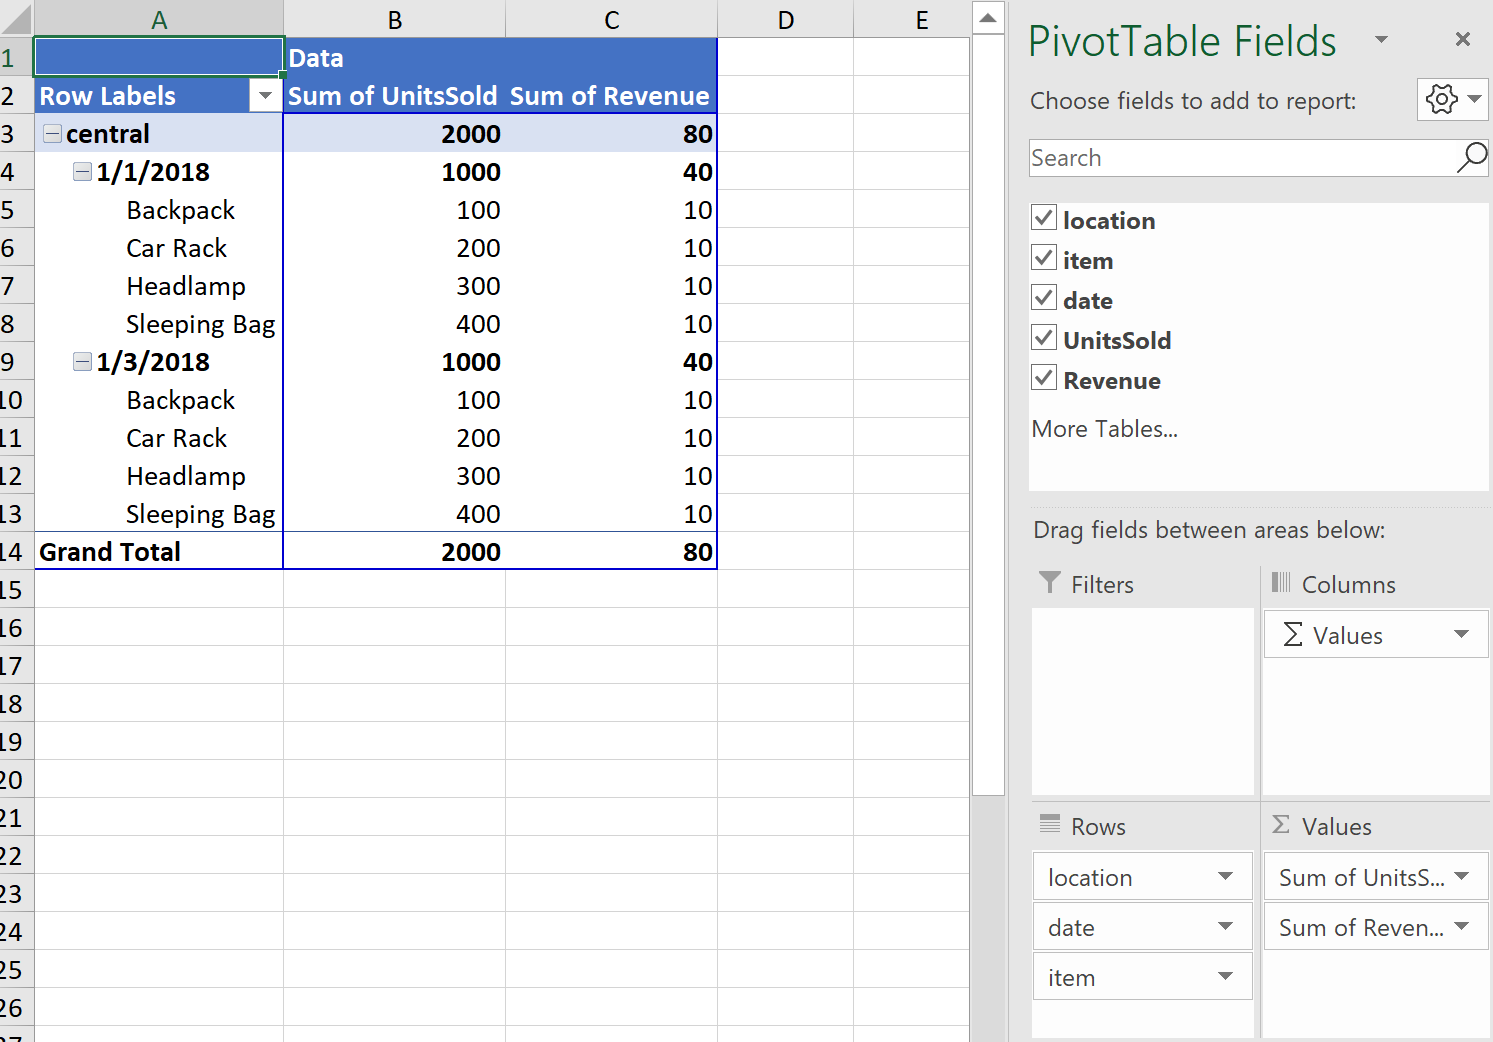The width and height of the screenshot is (1493, 1042).
Task: Click the sigma icon on Values in Columns area
Action: [1293, 634]
